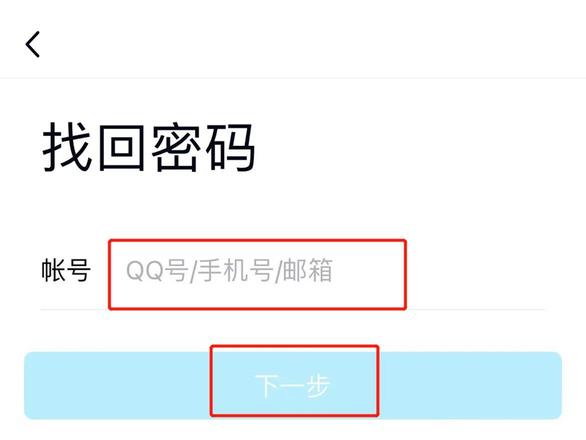Viewport: 586px width, 440px height.
Task: Tap the back arrow icon
Action: pos(33,44)
